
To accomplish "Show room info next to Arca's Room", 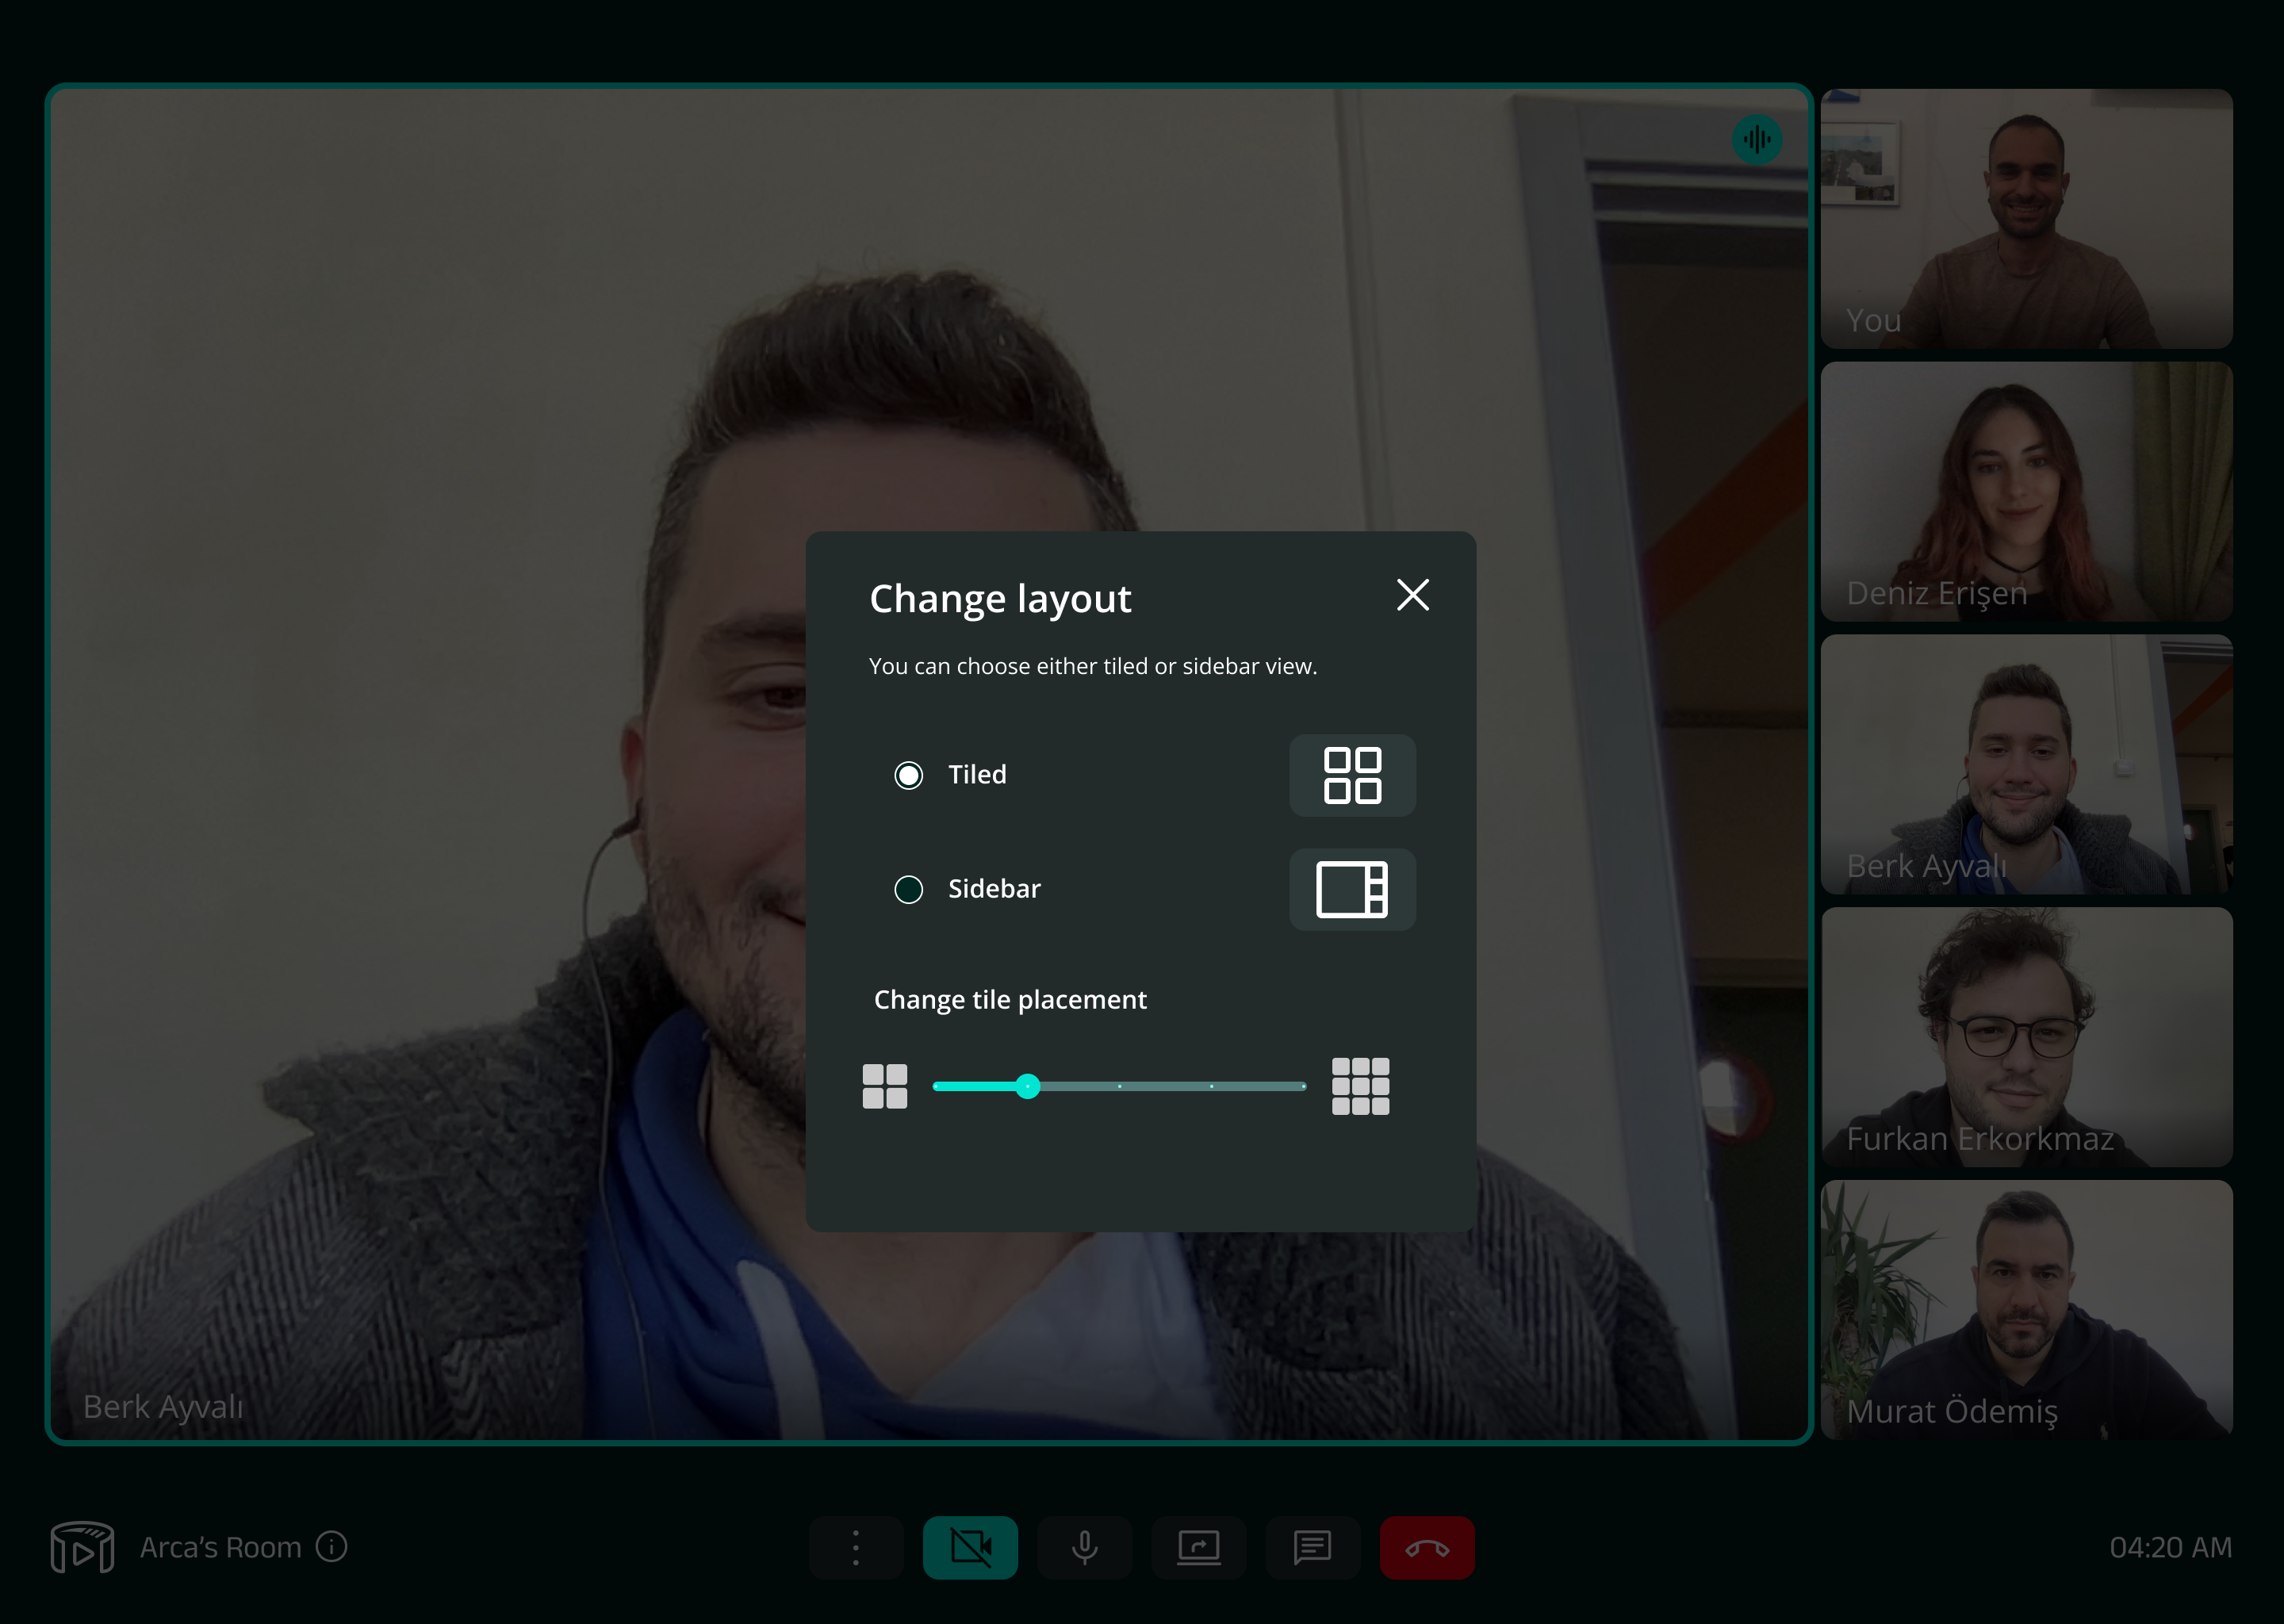I will click(332, 1547).
